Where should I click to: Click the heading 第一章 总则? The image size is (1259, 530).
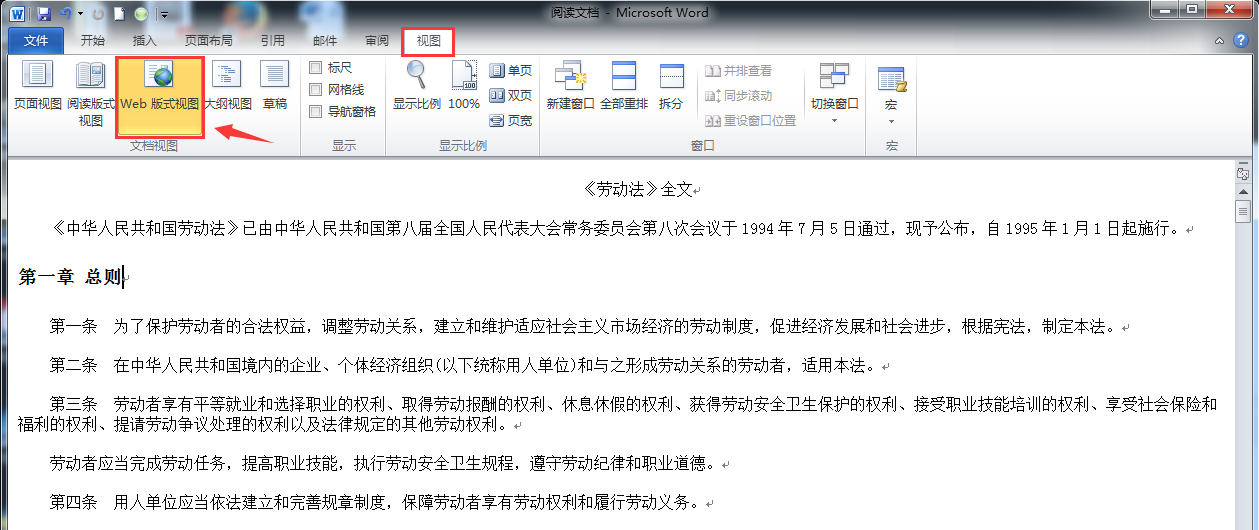70,277
